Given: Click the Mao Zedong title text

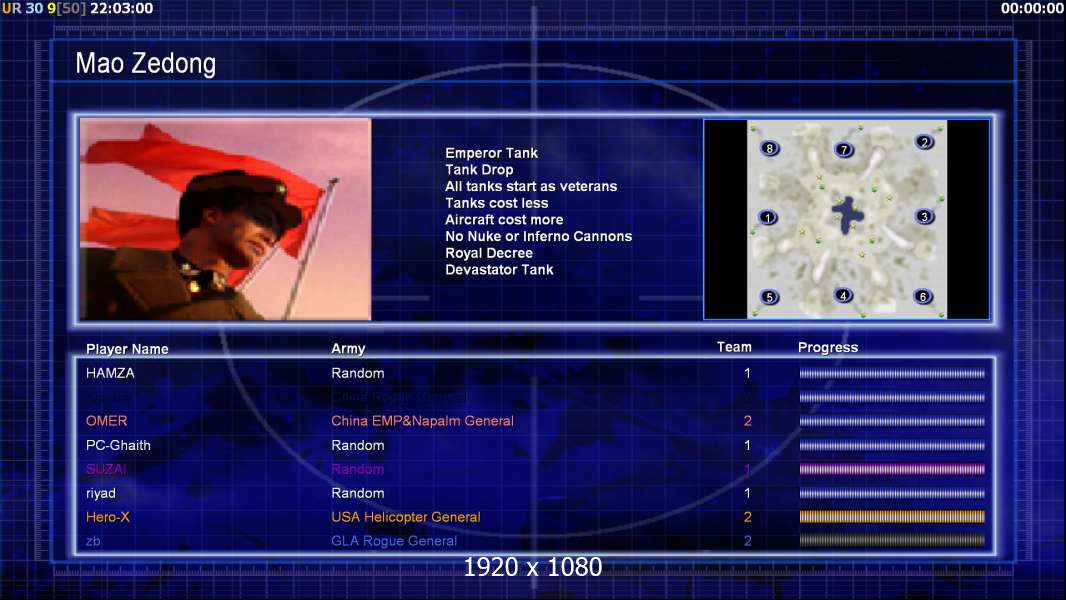Looking at the screenshot, I should (x=145, y=63).
